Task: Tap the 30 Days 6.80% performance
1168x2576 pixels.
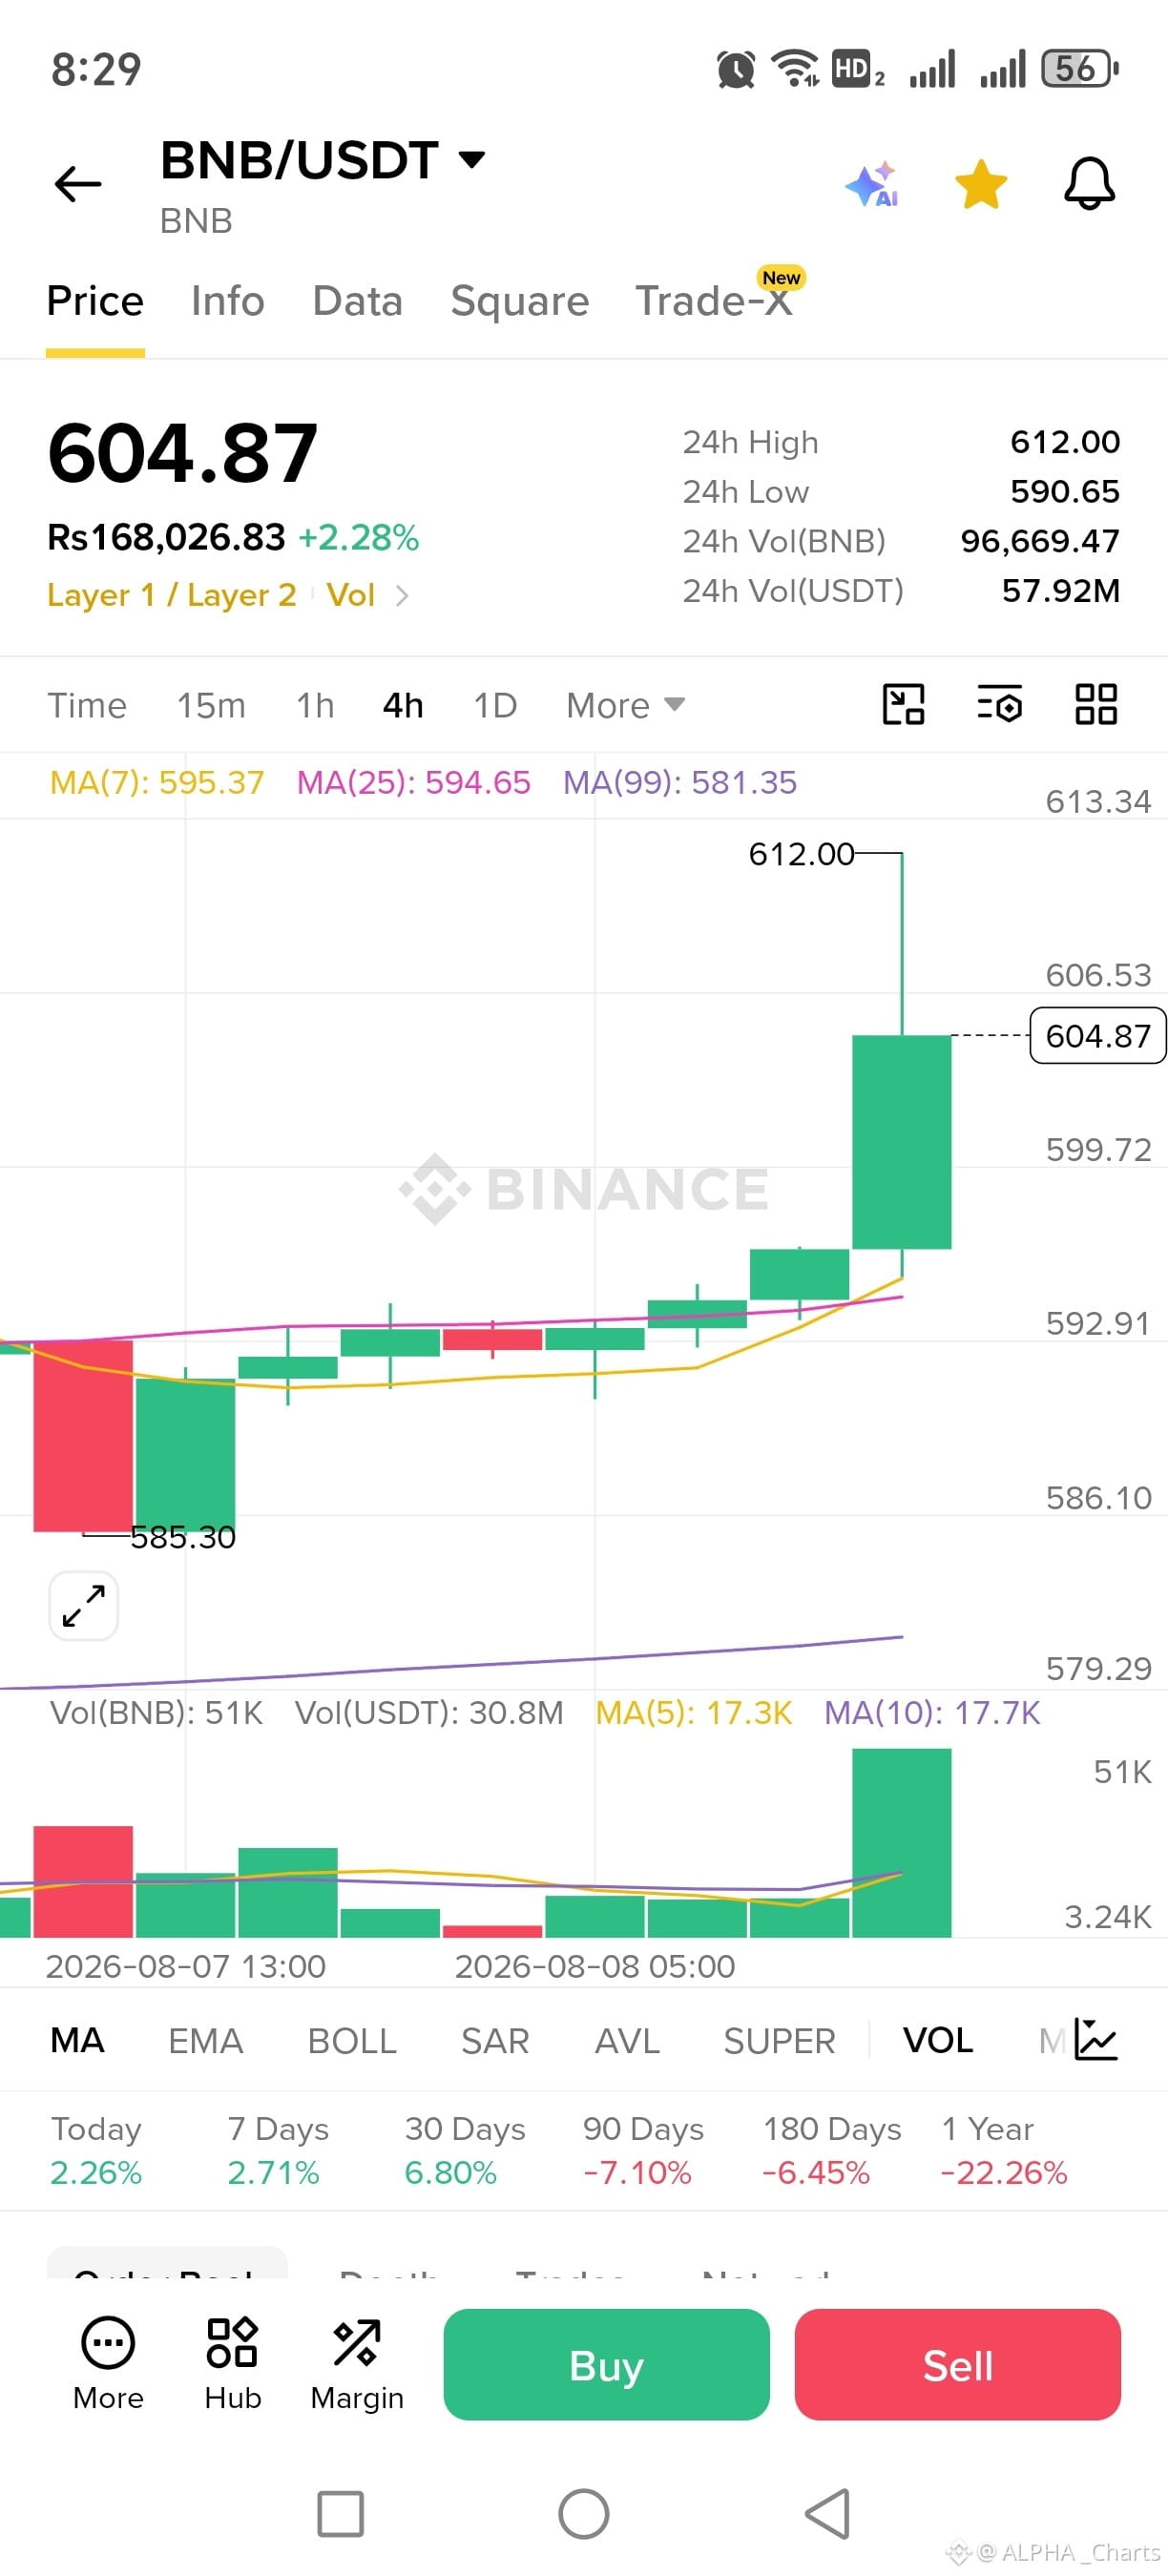Action: click(x=464, y=2150)
